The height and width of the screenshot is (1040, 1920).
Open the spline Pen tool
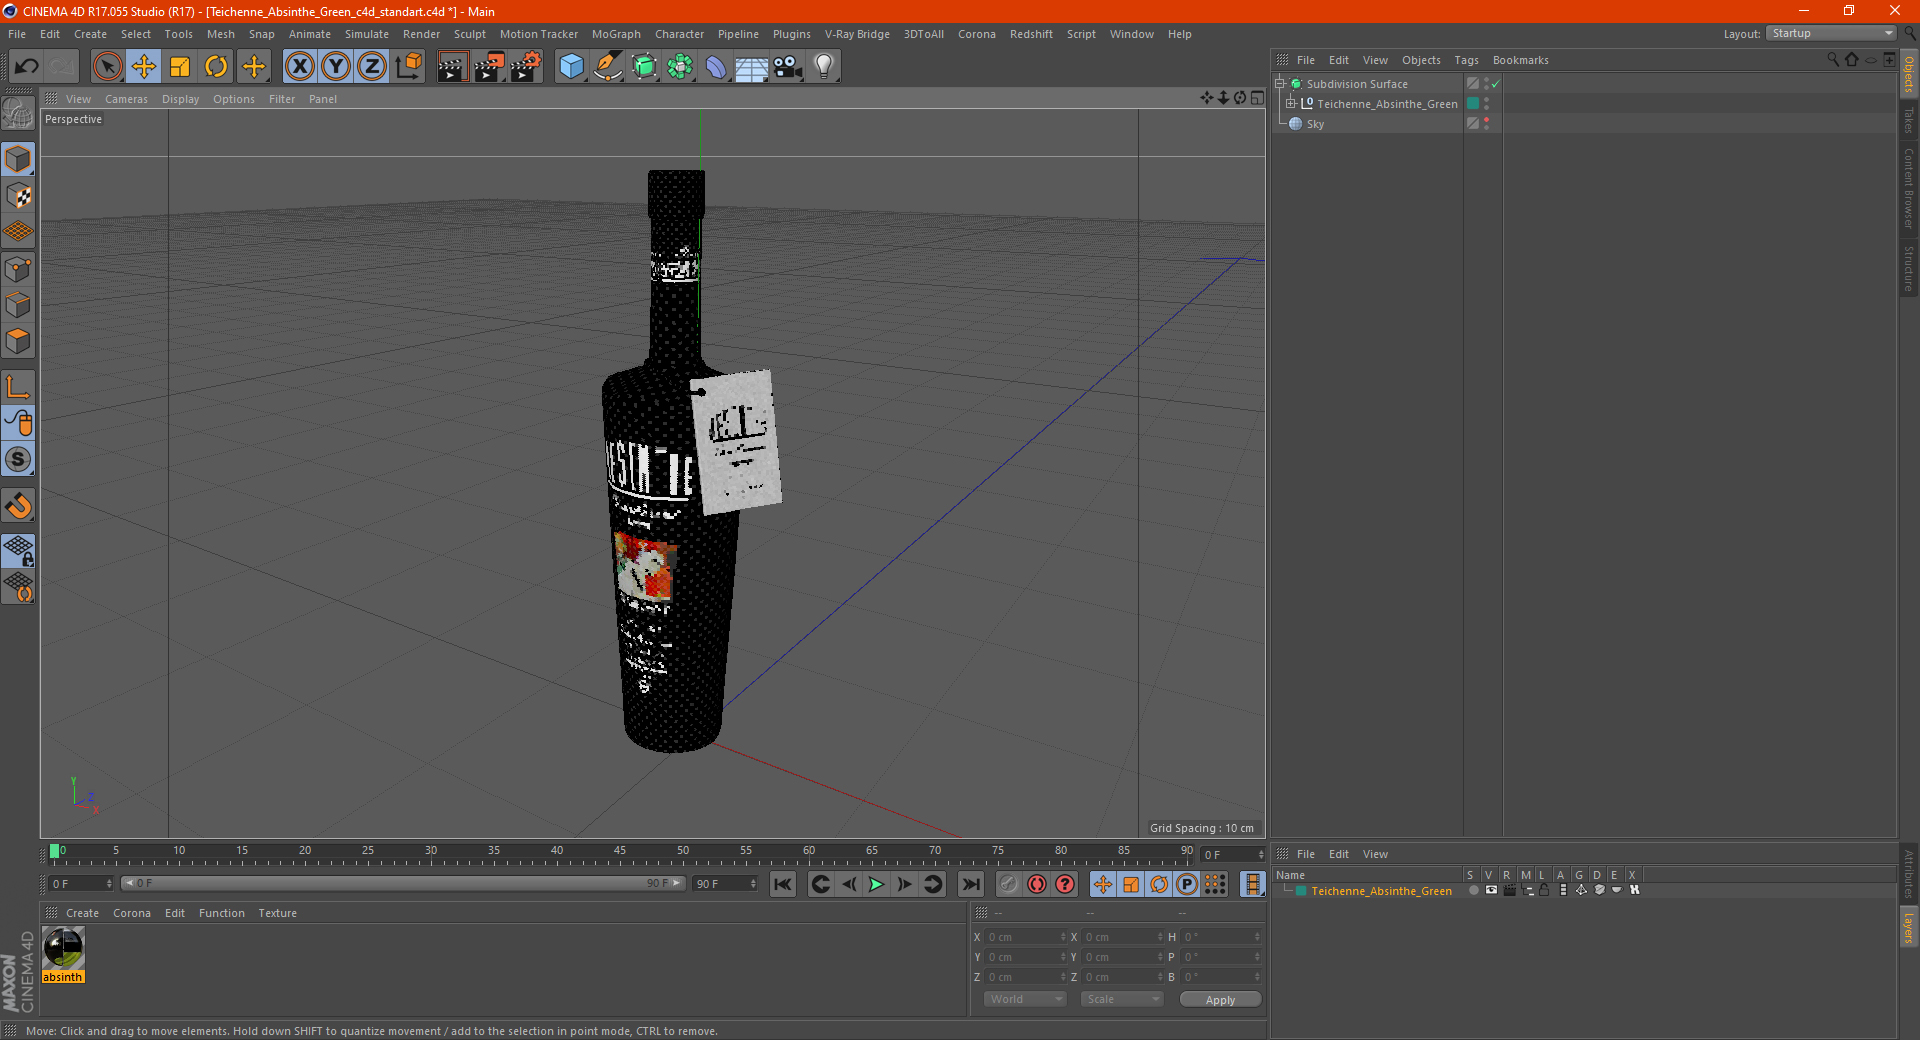[x=608, y=67]
